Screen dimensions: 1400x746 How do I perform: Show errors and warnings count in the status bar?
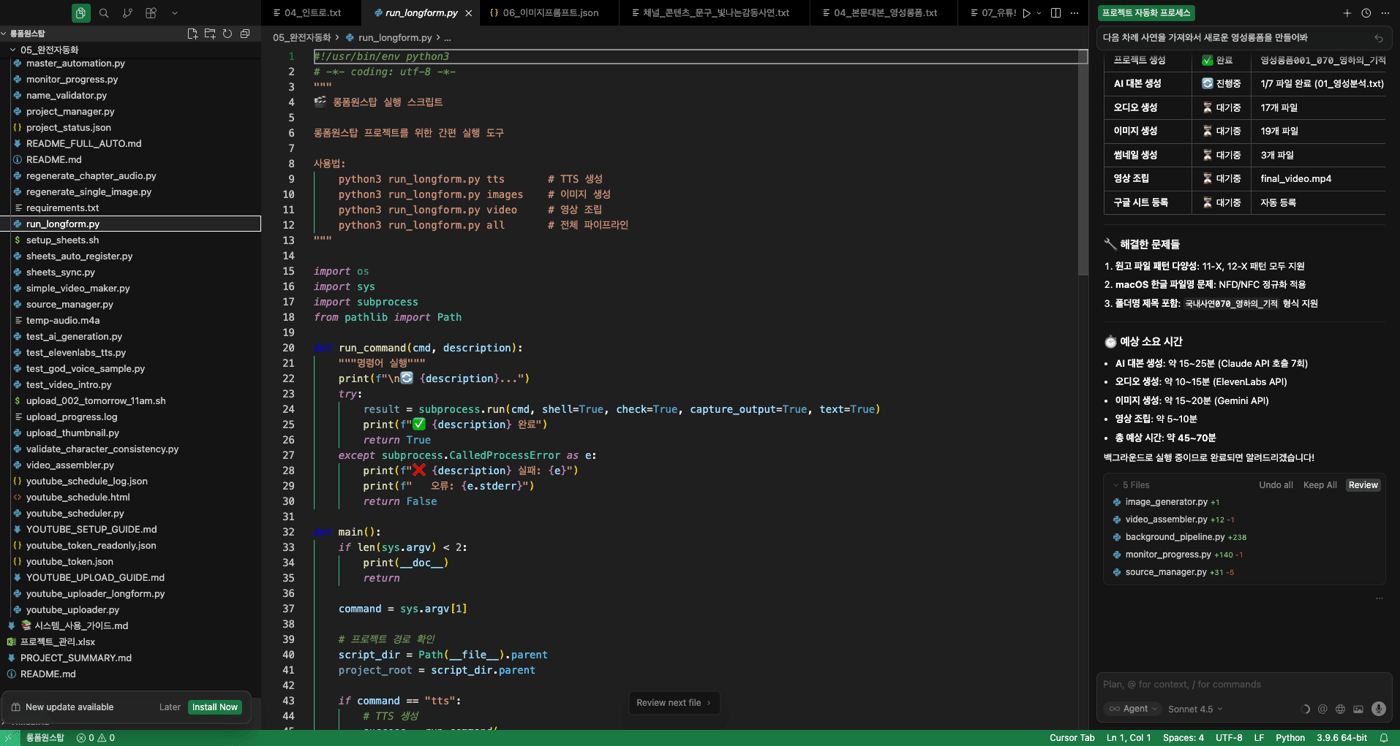click(96, 738)
